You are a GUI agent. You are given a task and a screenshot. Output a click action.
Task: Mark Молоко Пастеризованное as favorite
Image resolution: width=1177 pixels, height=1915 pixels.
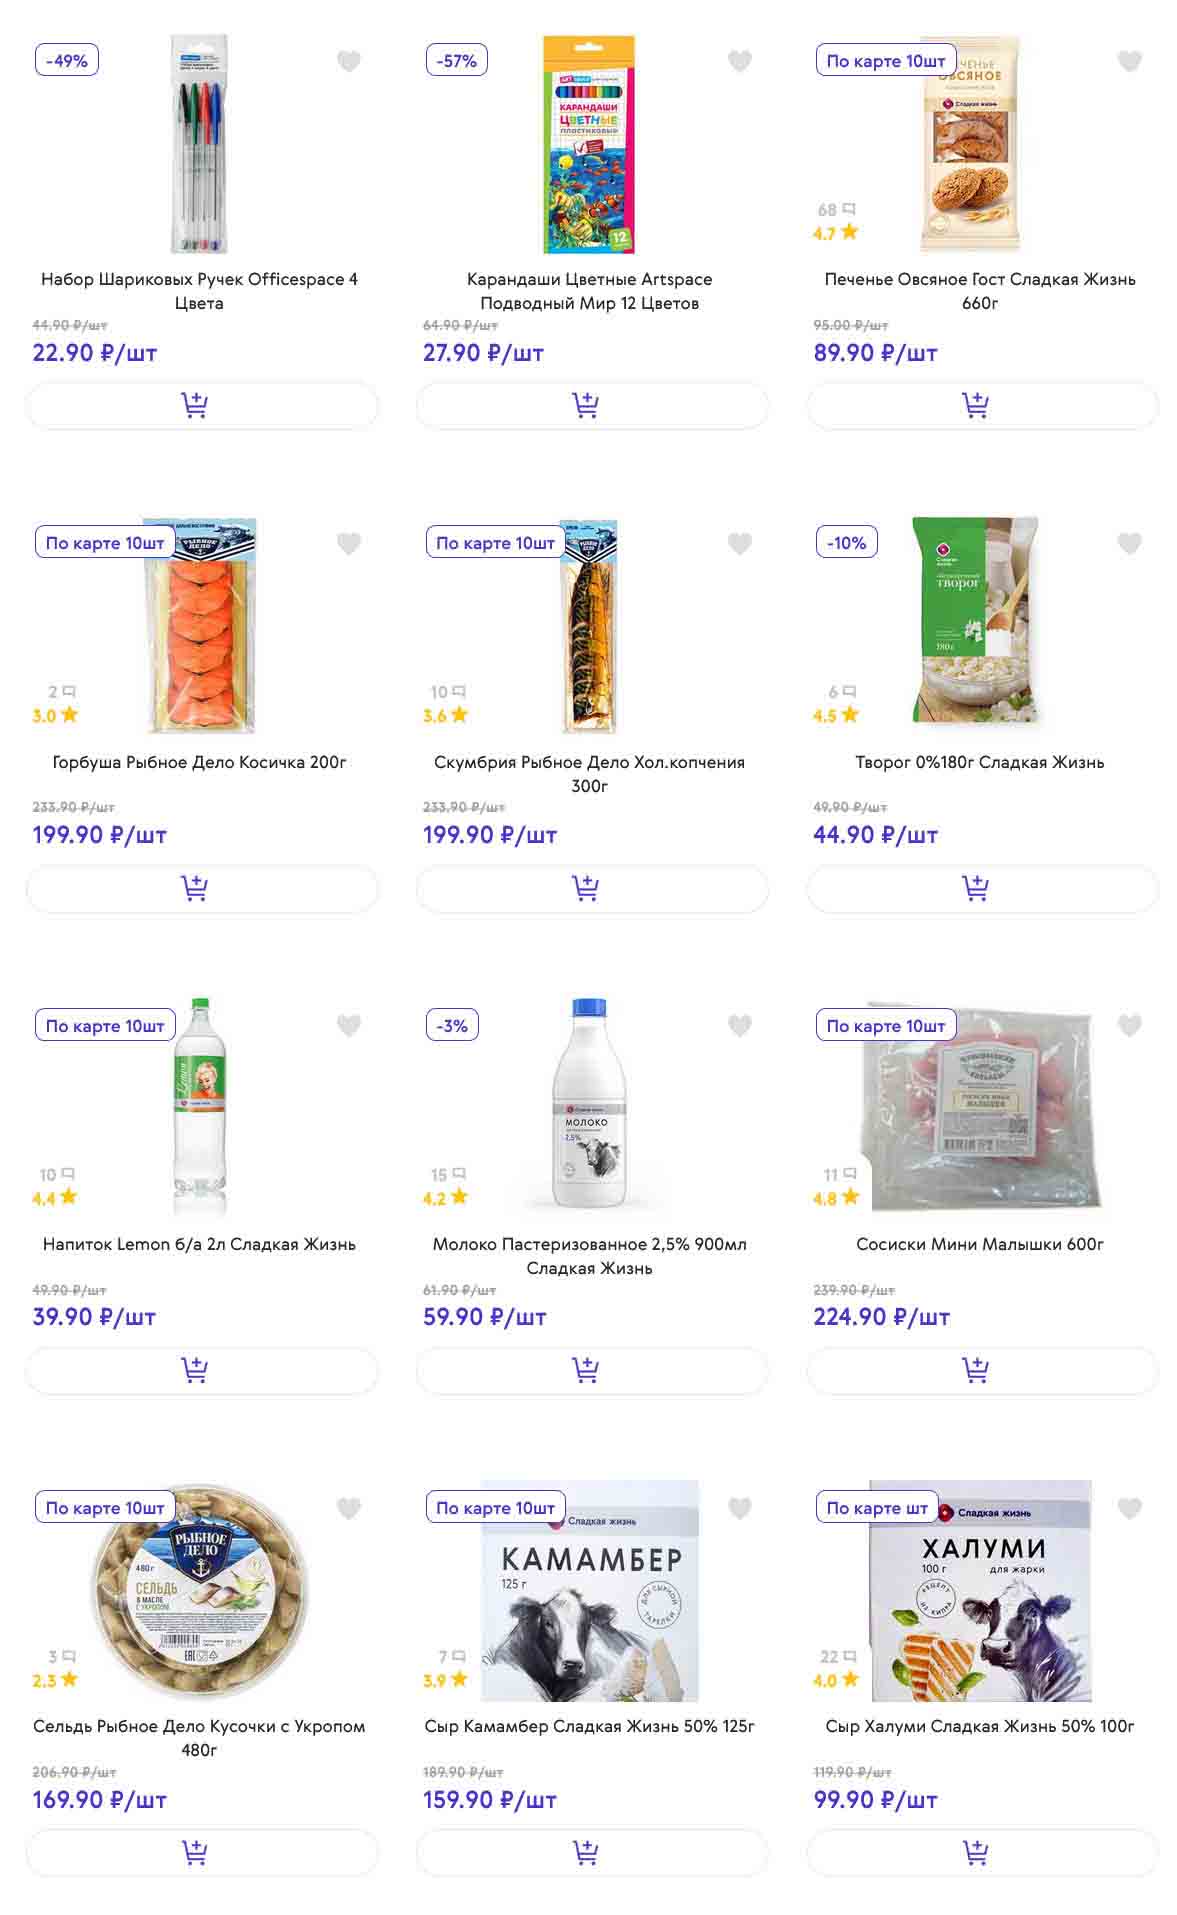pyautogui.click(x=739, y=1026)
